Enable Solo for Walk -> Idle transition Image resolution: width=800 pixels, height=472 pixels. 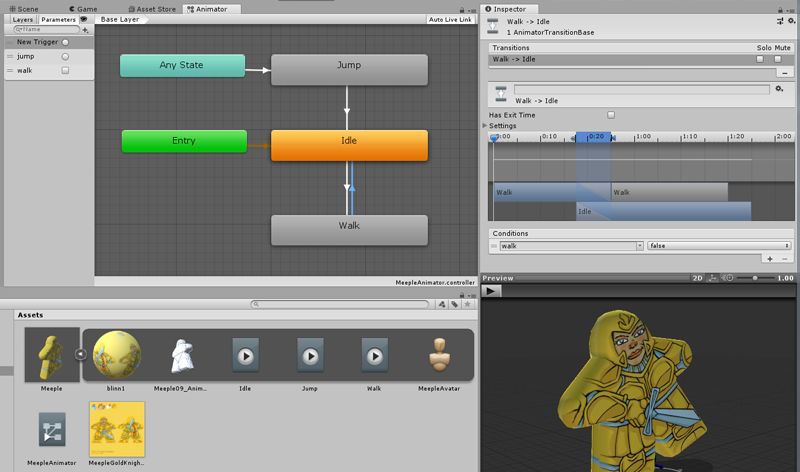pos(760,59)
